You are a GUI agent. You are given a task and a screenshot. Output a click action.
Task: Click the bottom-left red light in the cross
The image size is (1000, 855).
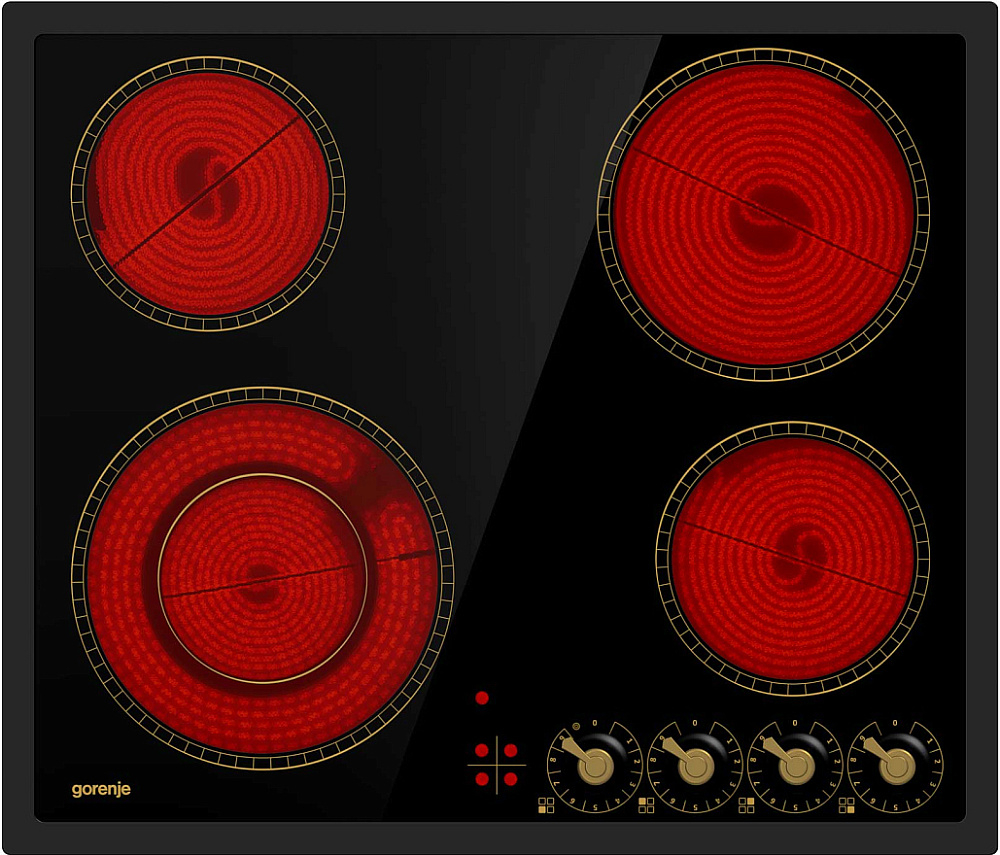[482, 779]
